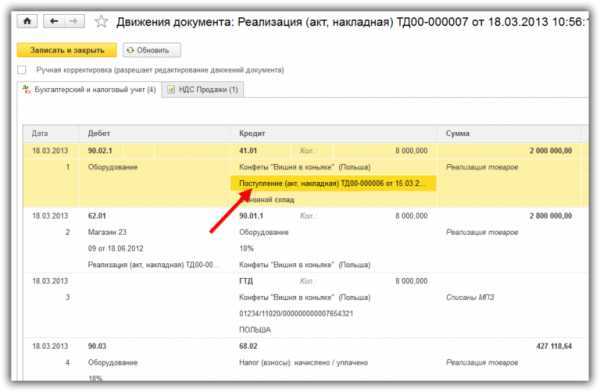This screenshot has height=392, width=600.
Task: Select the 09 от 18.06.2012 contract cell
Action: pos(116,248)
